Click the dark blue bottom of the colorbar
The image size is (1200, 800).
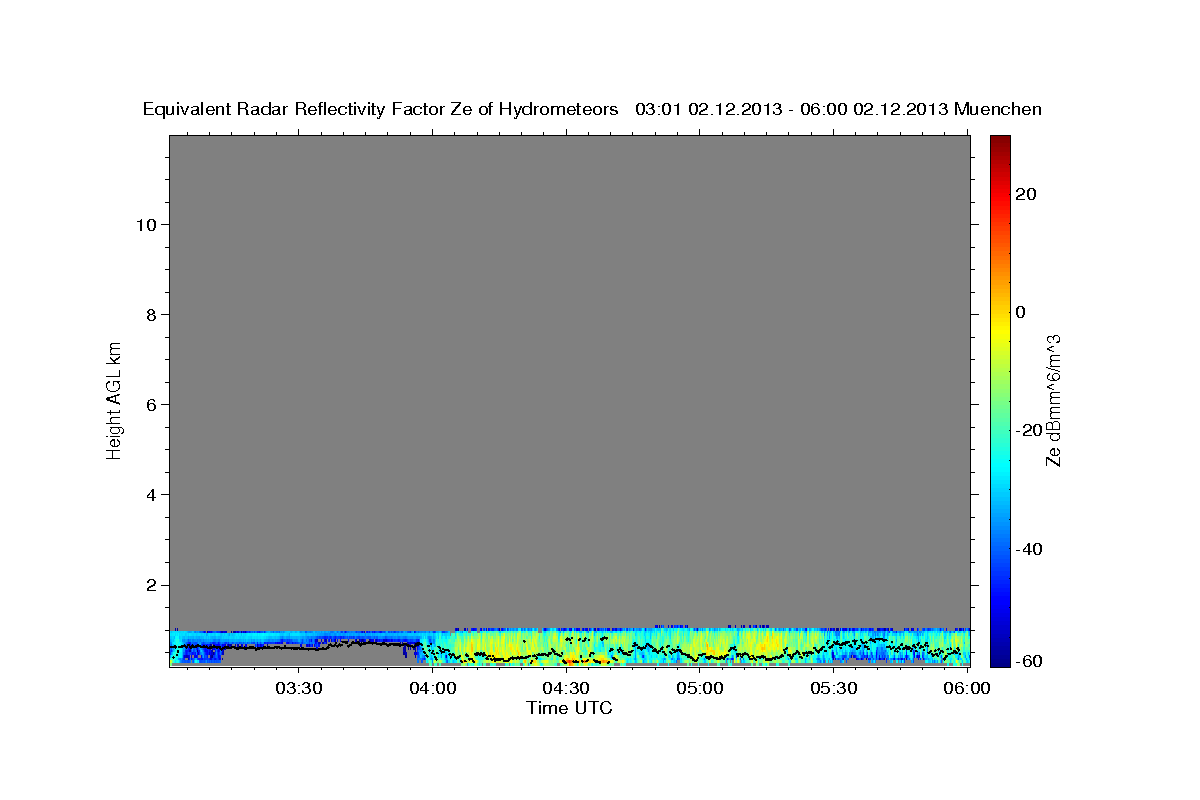click(x=1001, y=657)
